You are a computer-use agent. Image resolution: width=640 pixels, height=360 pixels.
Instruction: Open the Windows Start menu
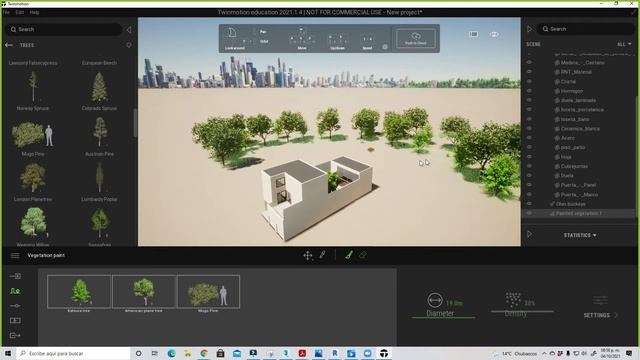[x=8, y=353]
